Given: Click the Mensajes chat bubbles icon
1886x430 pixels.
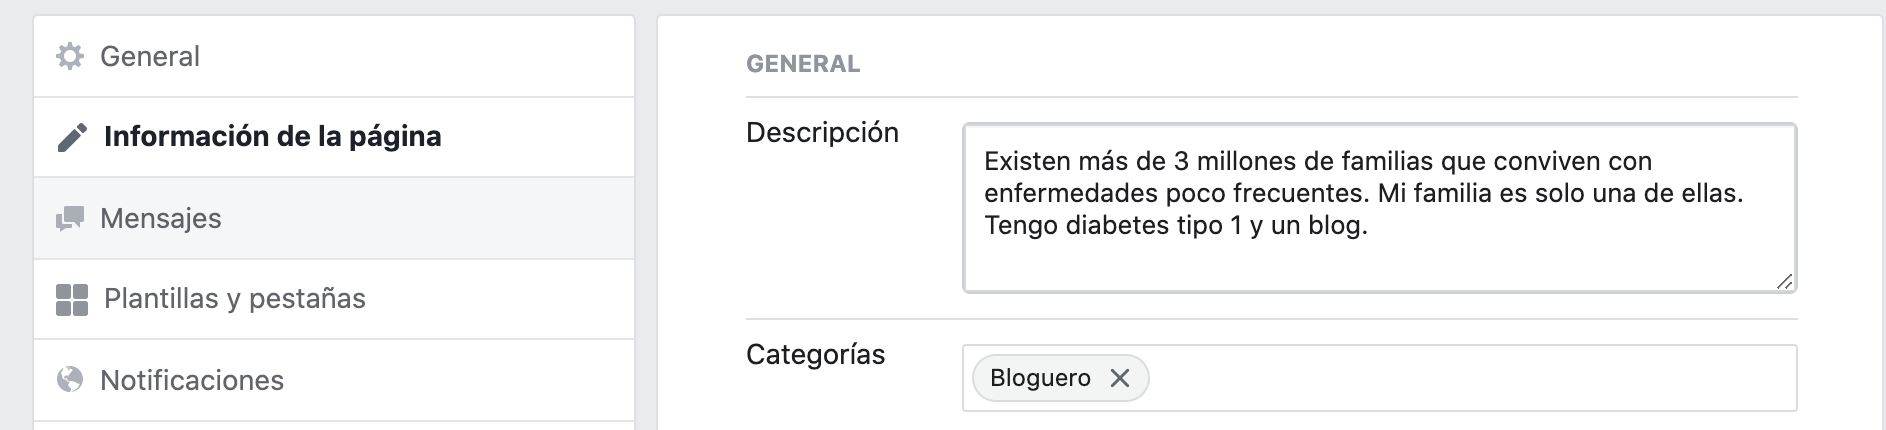Looking at the screenshot, I should click(70, 218).
